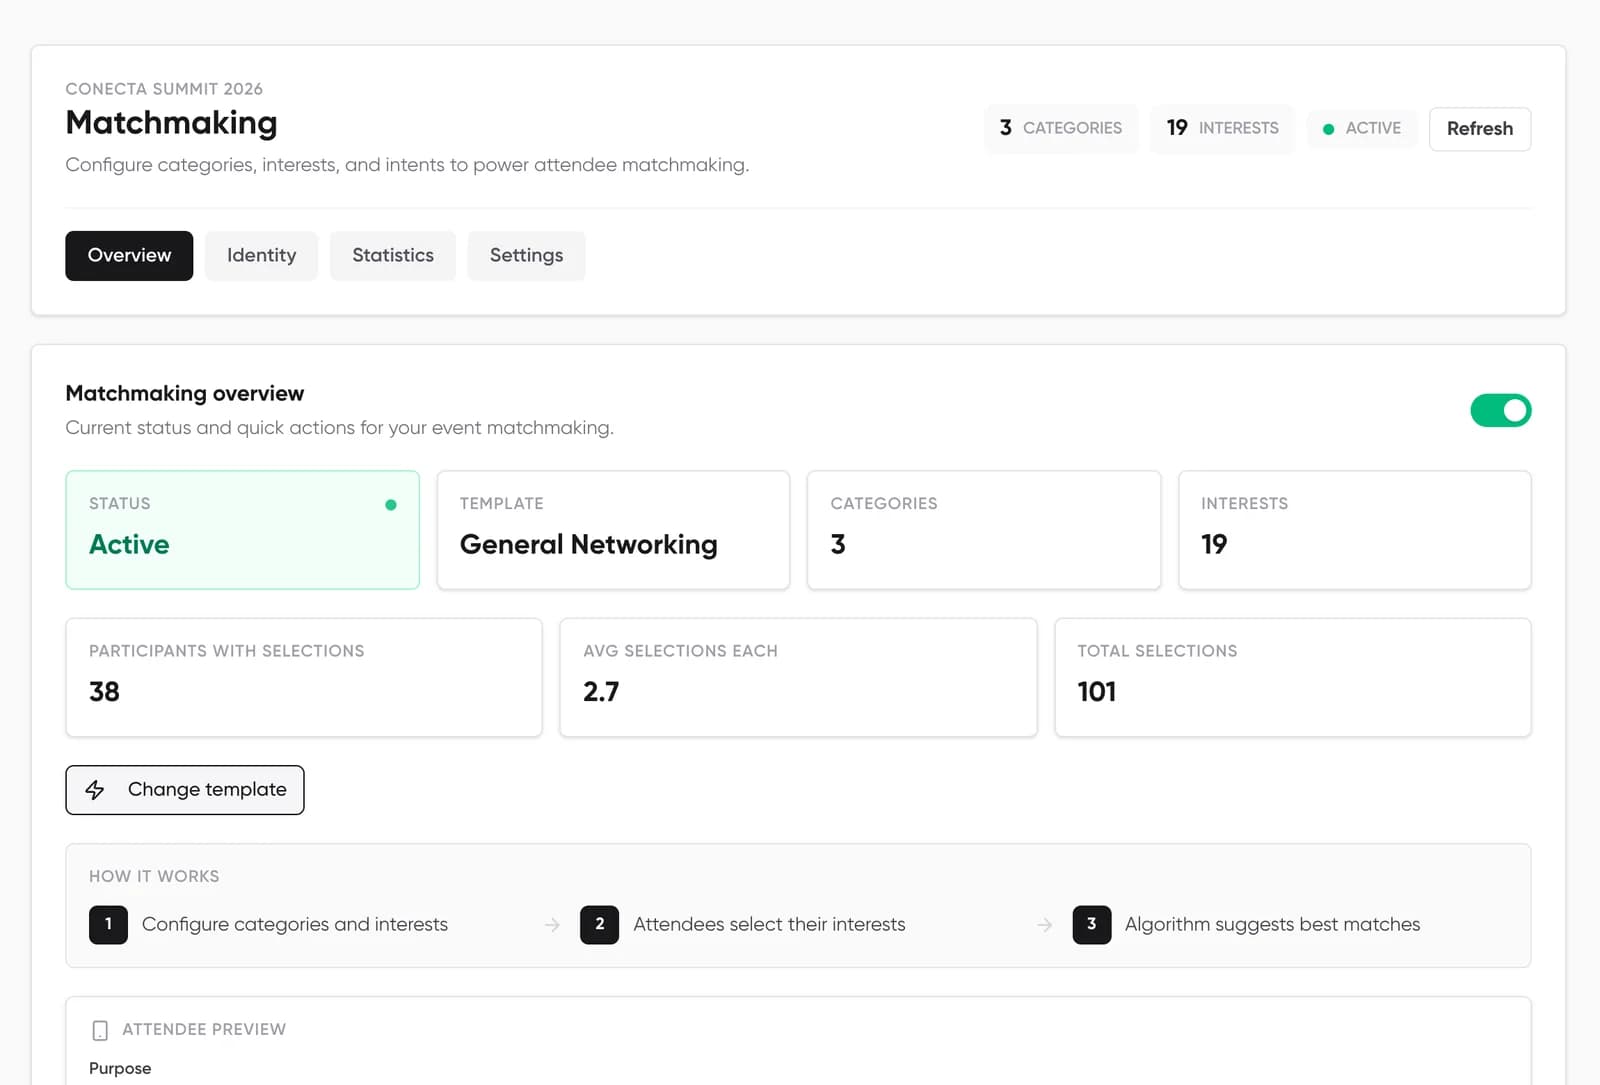Click the average selections value 2.7
Image resolution: width=1600 pixels, height=1085 pixels.
click(601, 692)
